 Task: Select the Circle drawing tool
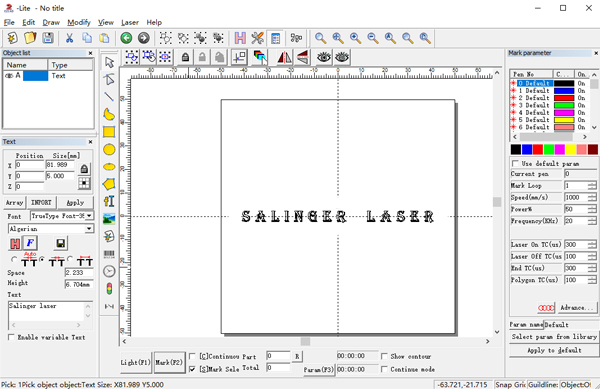pos(109,150)
